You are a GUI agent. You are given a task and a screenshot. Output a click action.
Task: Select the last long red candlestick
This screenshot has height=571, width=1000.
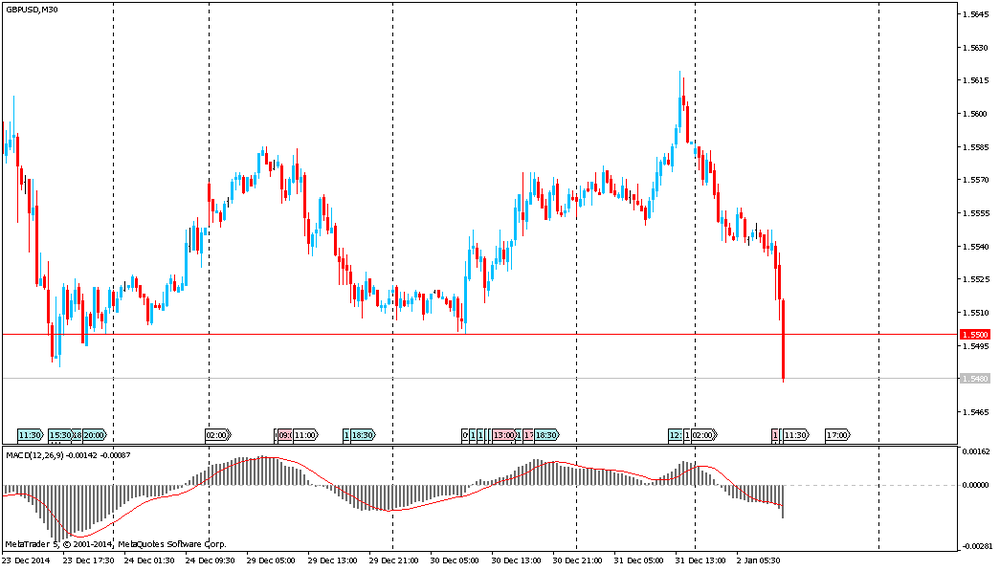point(782,340)
